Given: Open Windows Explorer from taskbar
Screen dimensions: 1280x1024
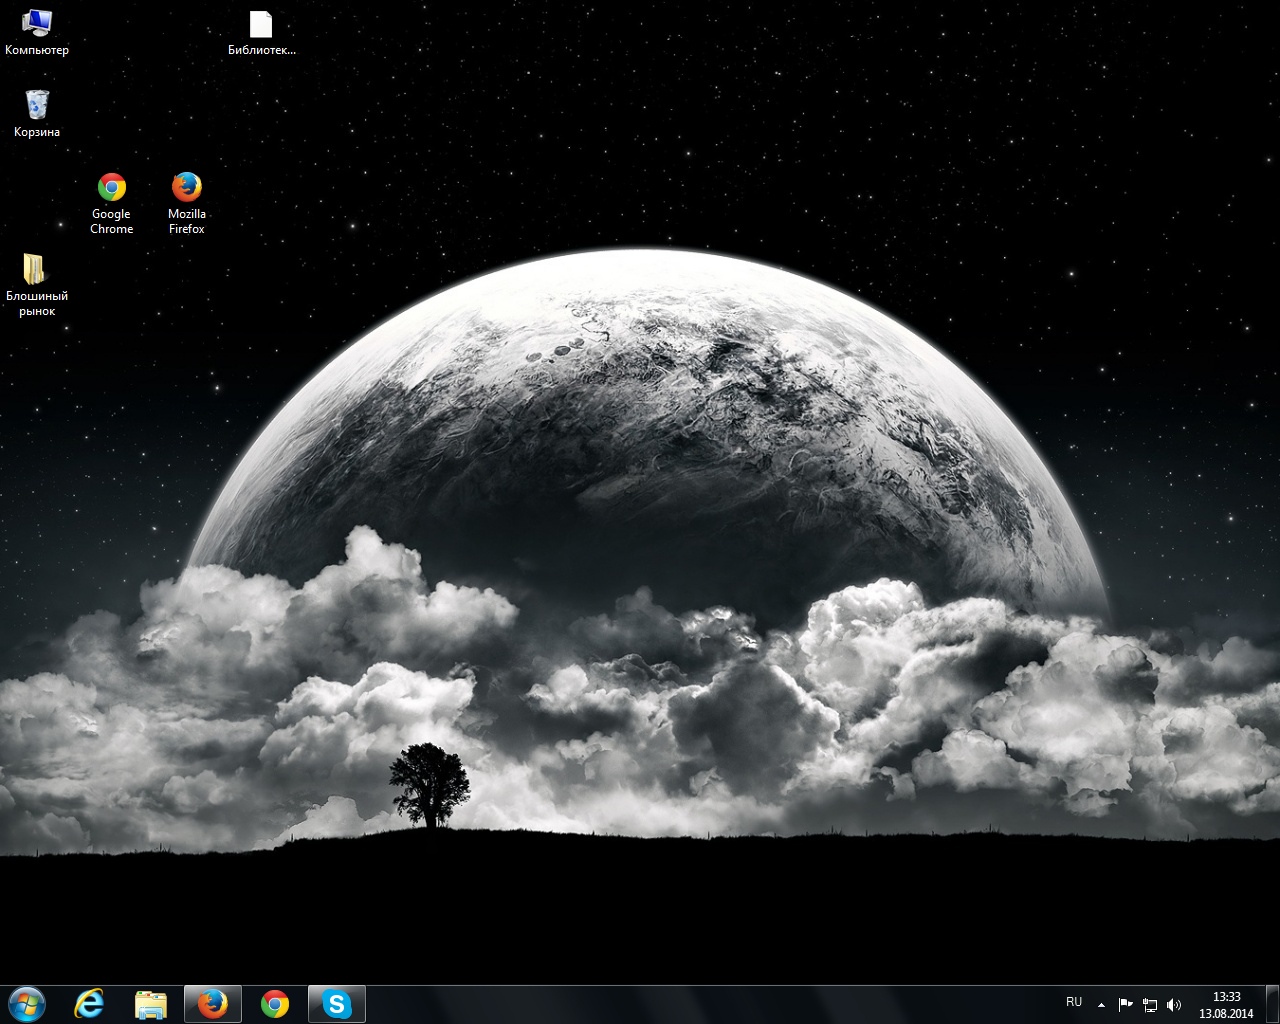Looking at the screenshot, I should (151, 1004).
